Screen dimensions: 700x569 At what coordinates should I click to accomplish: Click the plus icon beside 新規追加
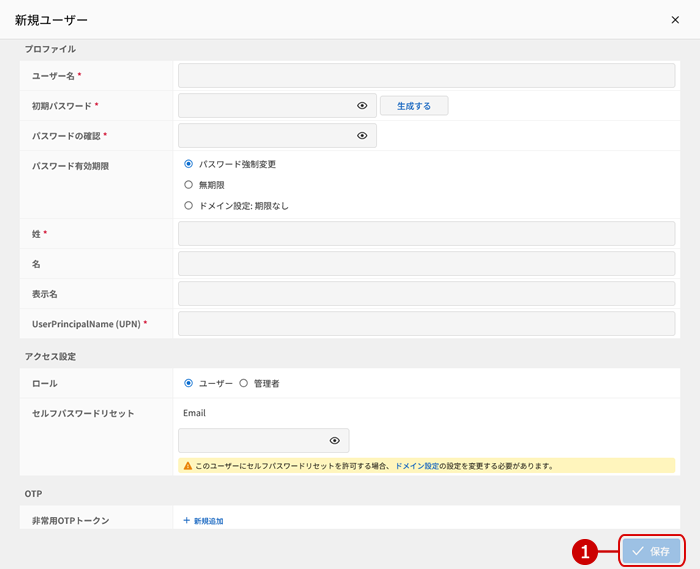pyautogui.click(x=187, y=520)
